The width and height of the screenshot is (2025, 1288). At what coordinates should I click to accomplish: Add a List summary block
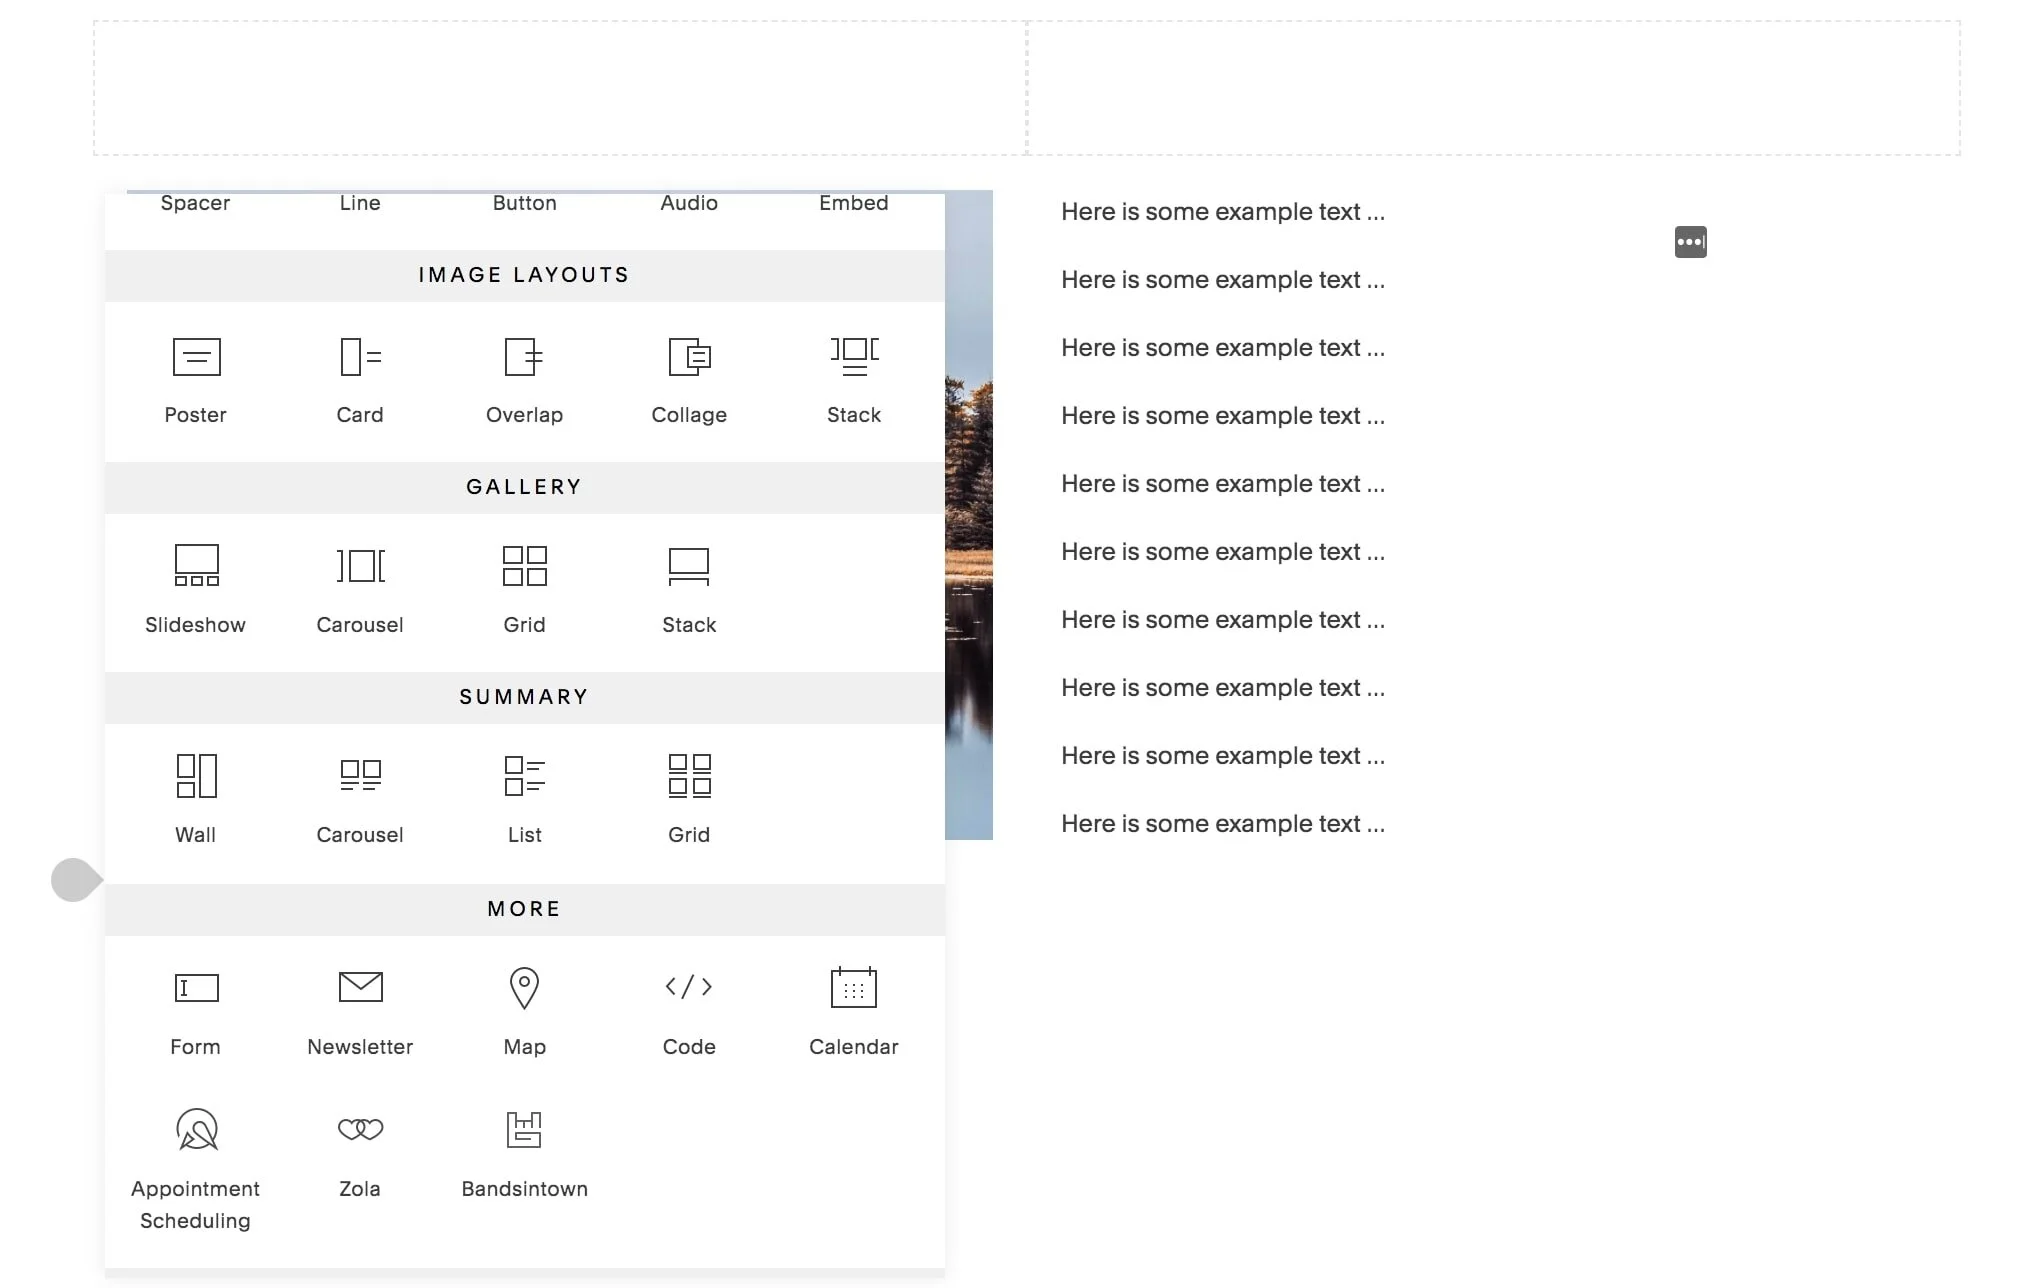point(524,800)
